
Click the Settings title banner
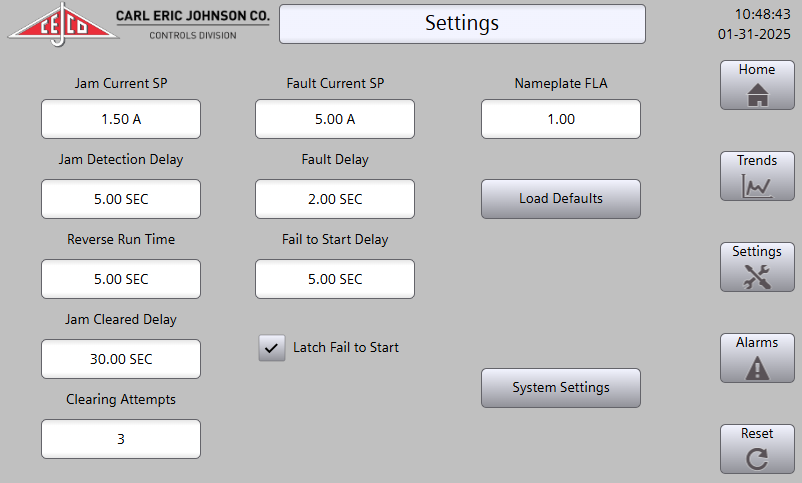[x=462, y=24]
